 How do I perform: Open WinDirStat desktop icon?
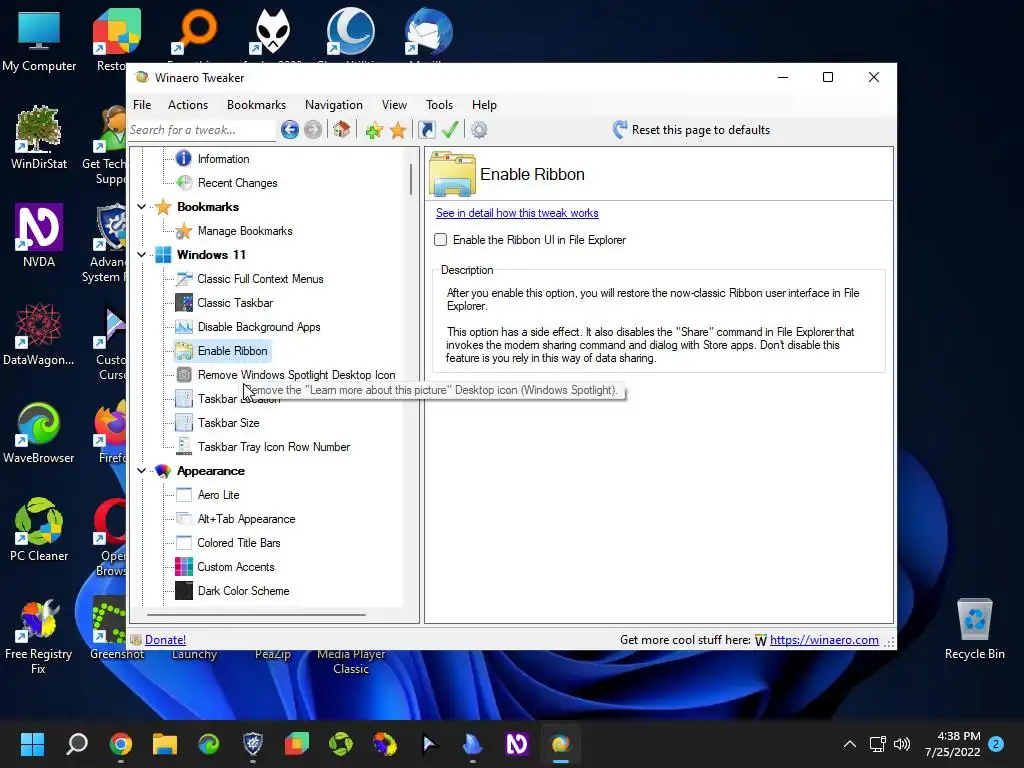click(39, 138)
